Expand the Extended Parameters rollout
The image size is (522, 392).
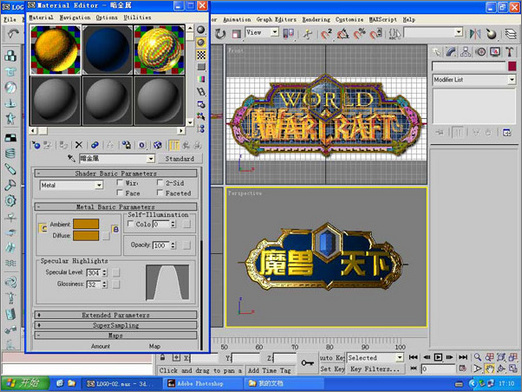(x=115, y=315)
